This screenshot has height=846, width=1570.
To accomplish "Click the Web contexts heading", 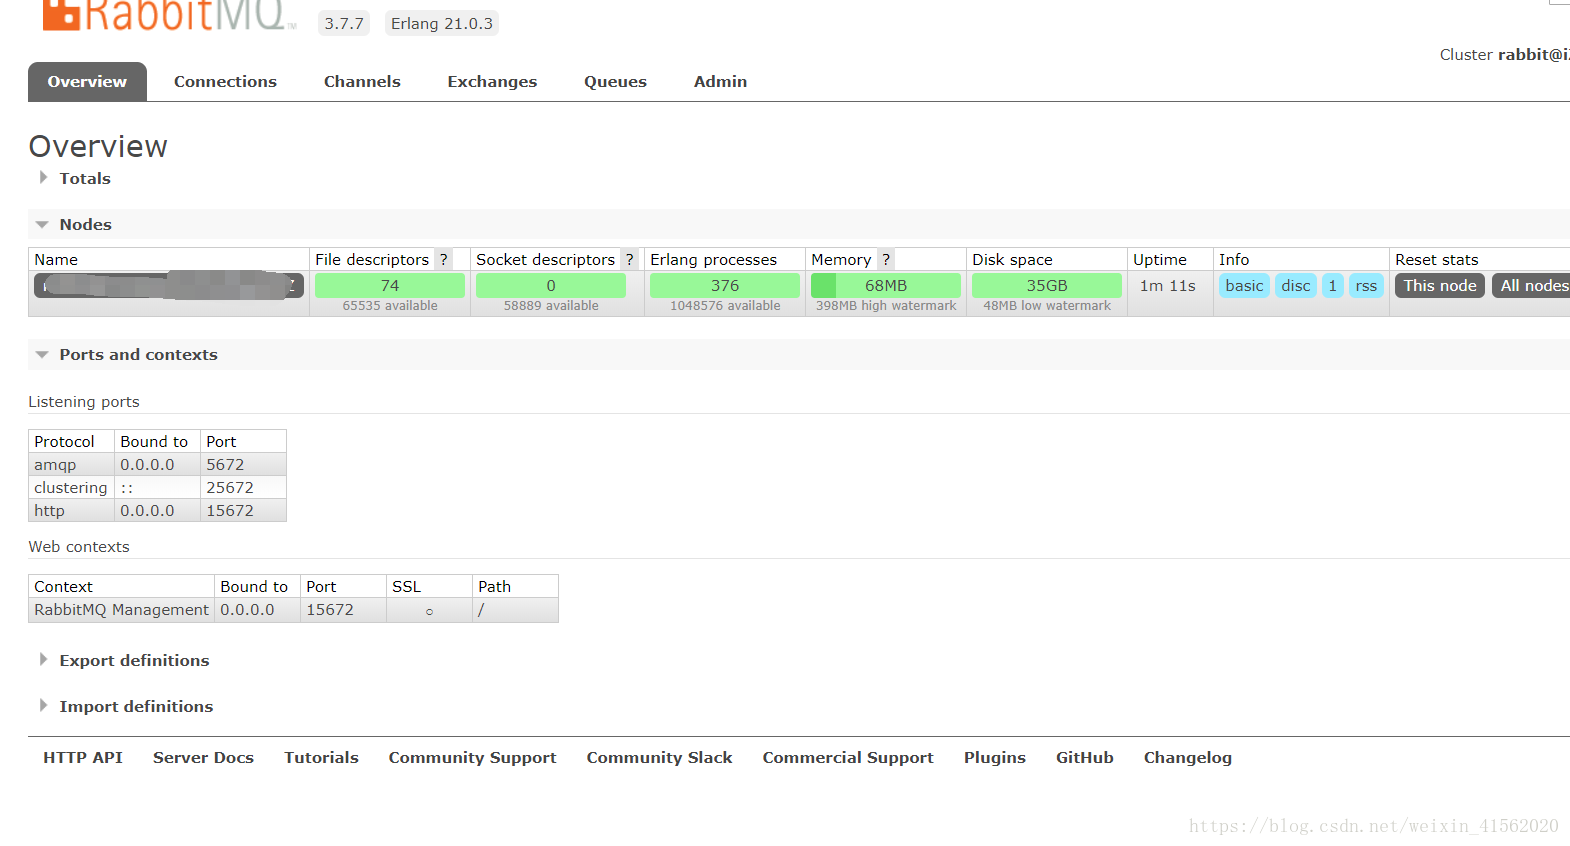I will (x=79, y=546).
